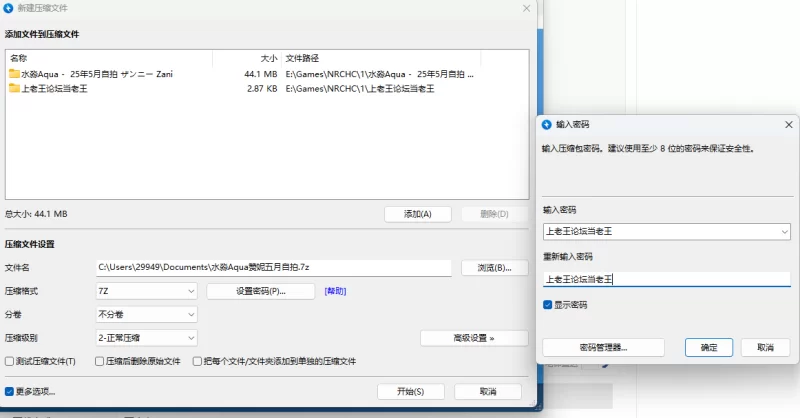The width and height of the screenshot is (800, 418).
Task: Close the 新建压缩文件 window
Action: click(527, 9)
